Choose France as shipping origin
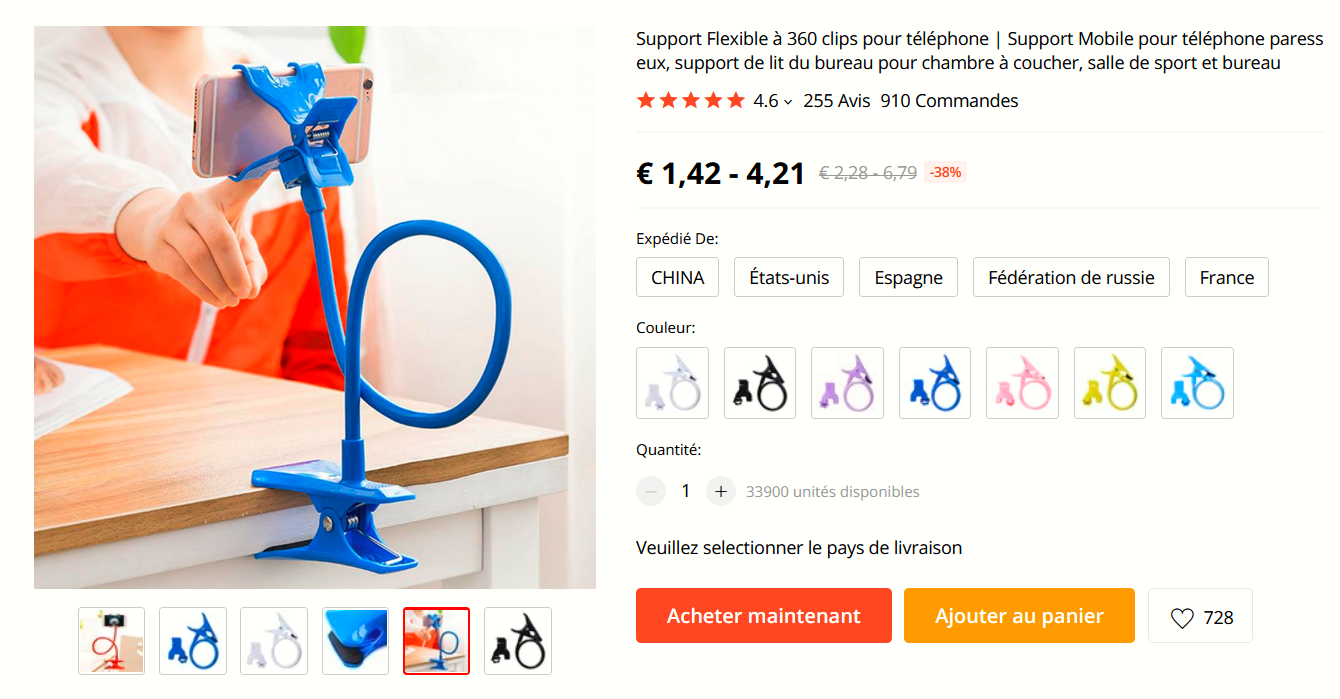The image size is (1340, 699). (x=1227, y=277)
